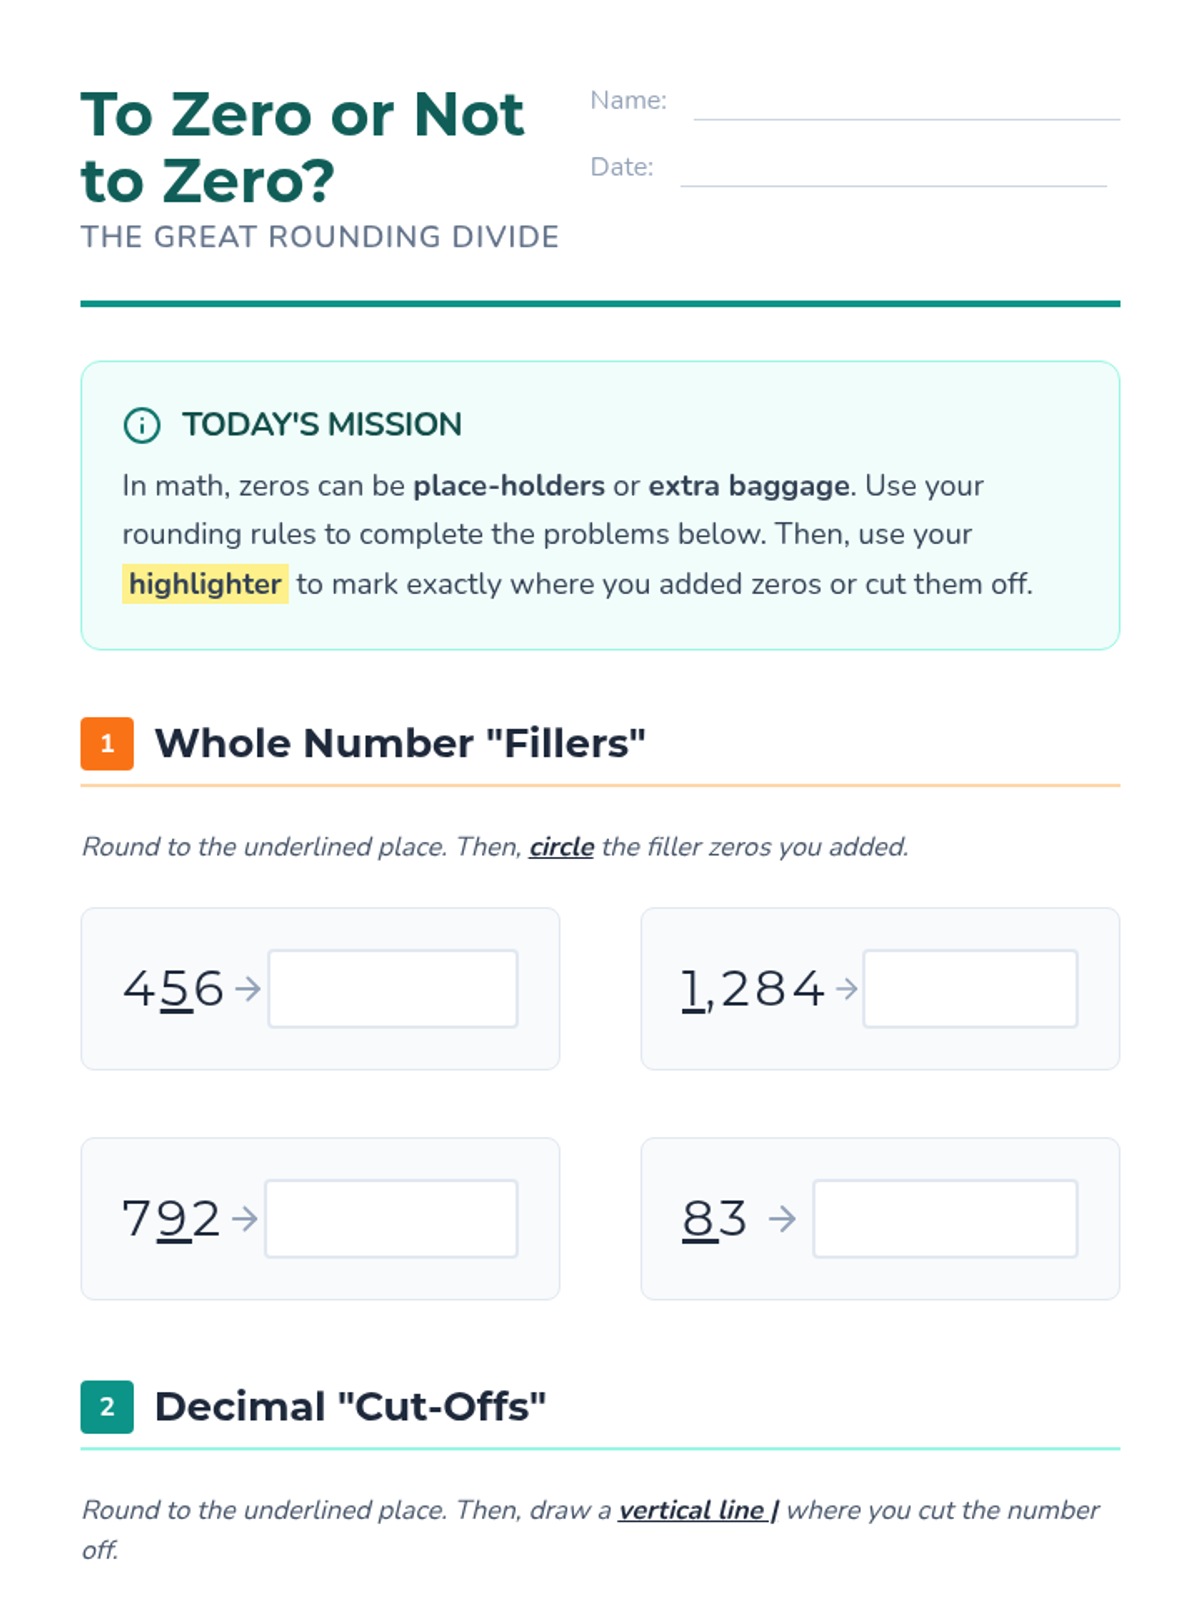Click the arrow icon after 83
1200x1600 pixels.
(x=782, y=1219)
